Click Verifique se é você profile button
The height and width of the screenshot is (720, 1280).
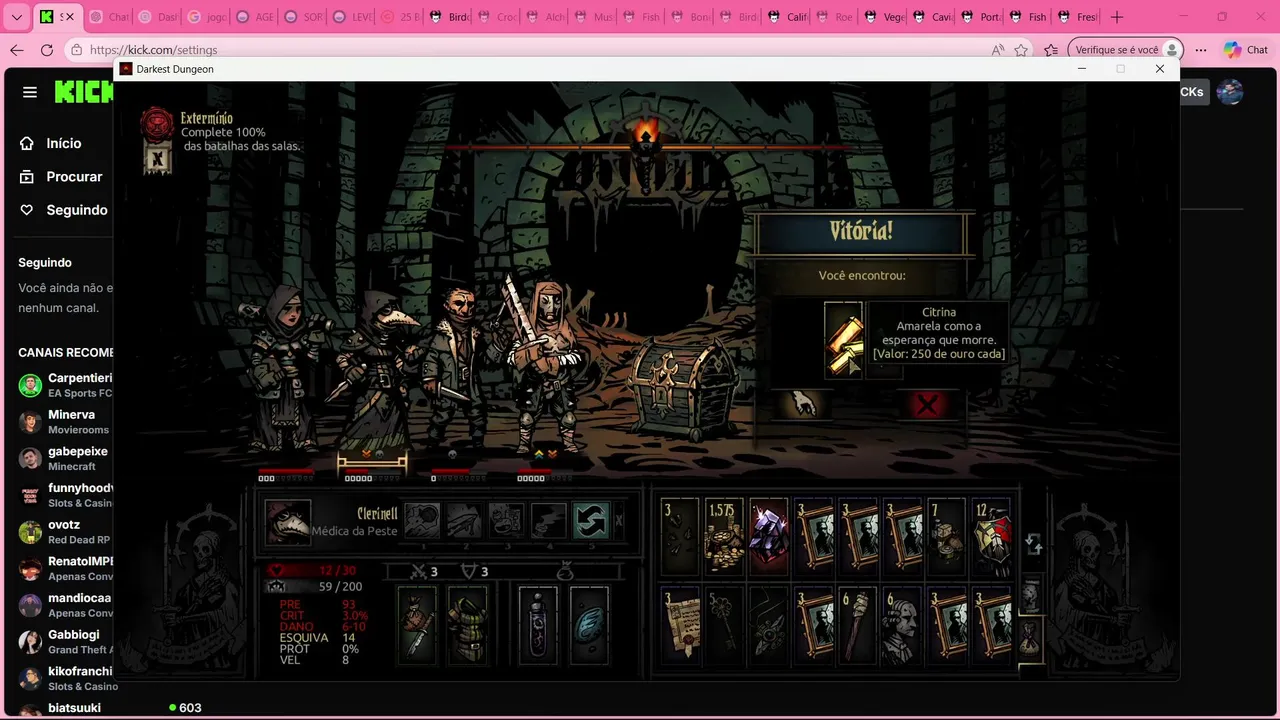point(1126,50)
